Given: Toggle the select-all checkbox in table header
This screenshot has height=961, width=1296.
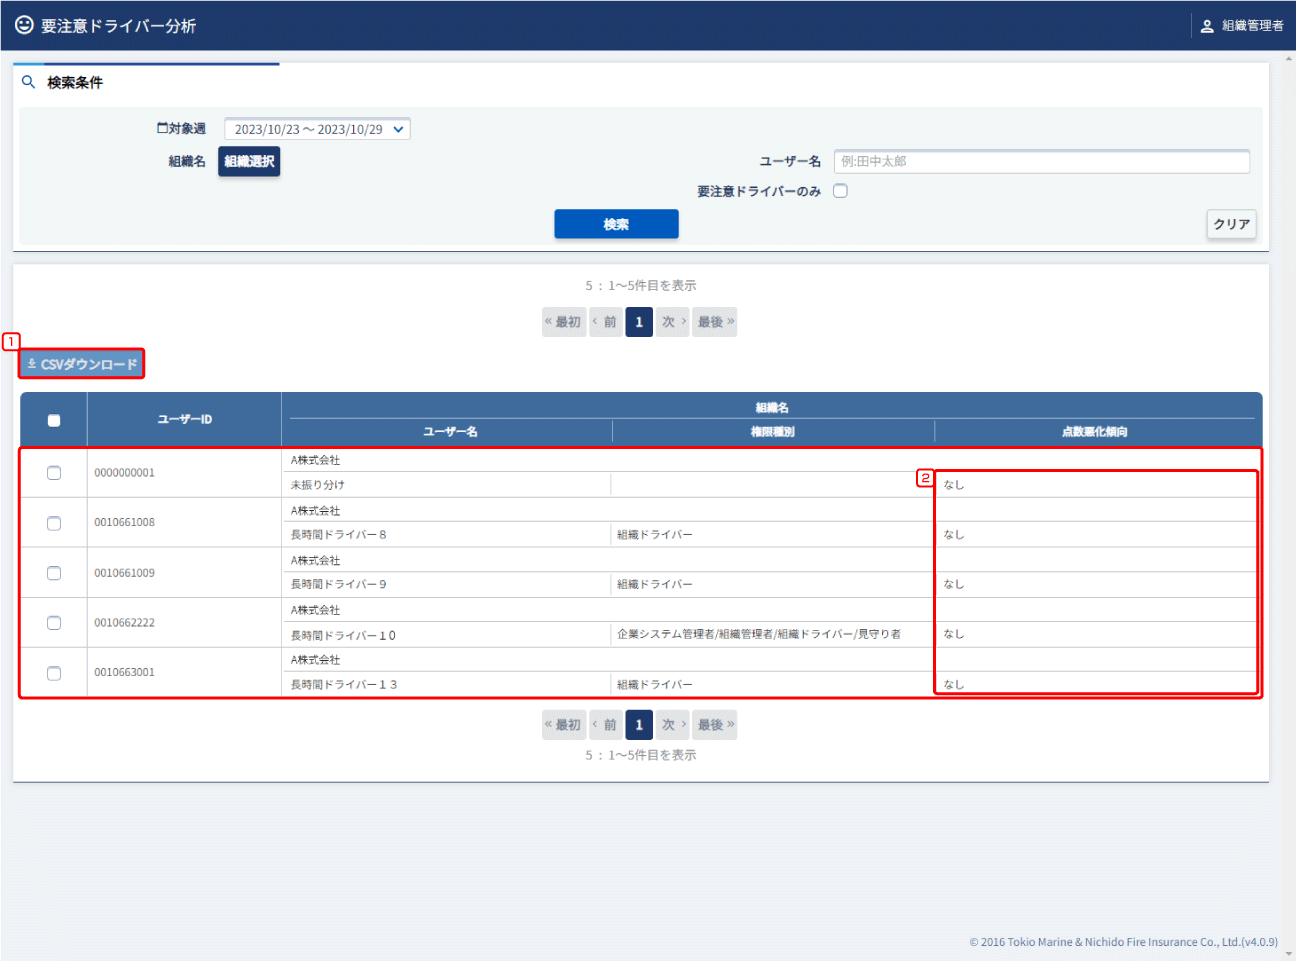Looking at the screenshot, I should click(x=54, y=420).
